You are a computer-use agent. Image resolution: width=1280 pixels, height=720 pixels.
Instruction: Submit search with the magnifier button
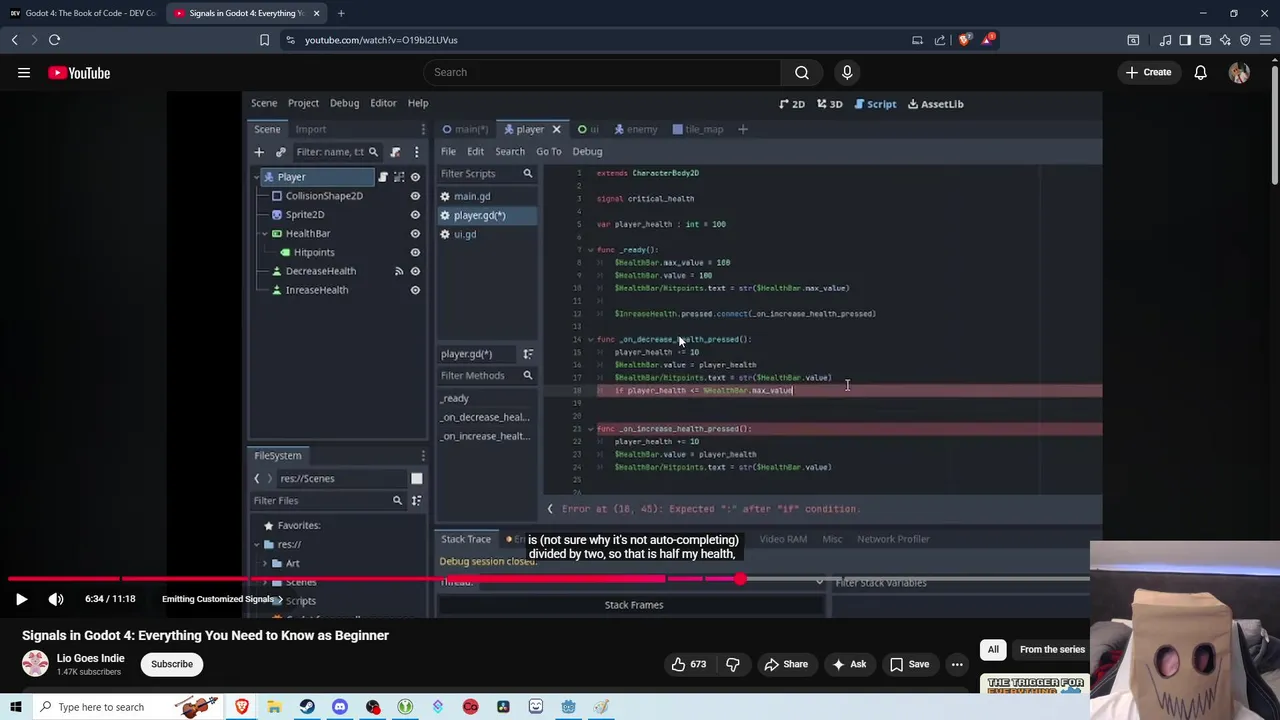click(802, 72)
